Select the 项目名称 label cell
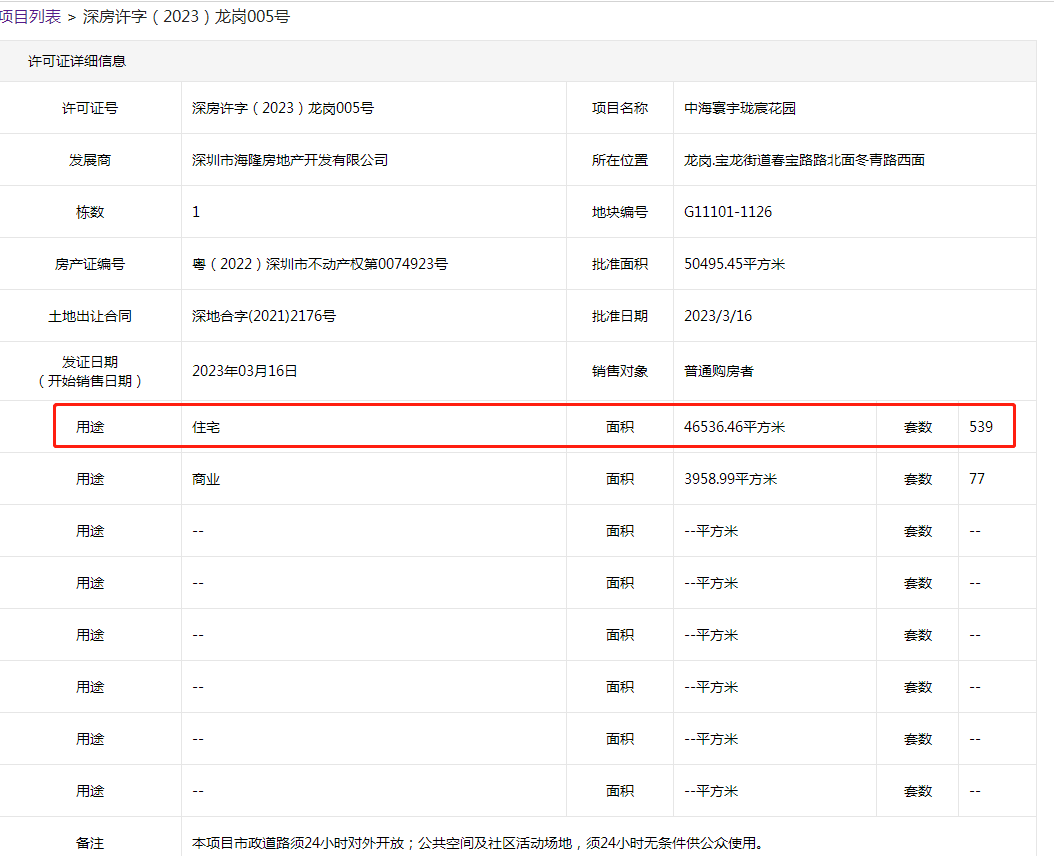Screen dimensions: 1054x856 [x=620, y=108]
